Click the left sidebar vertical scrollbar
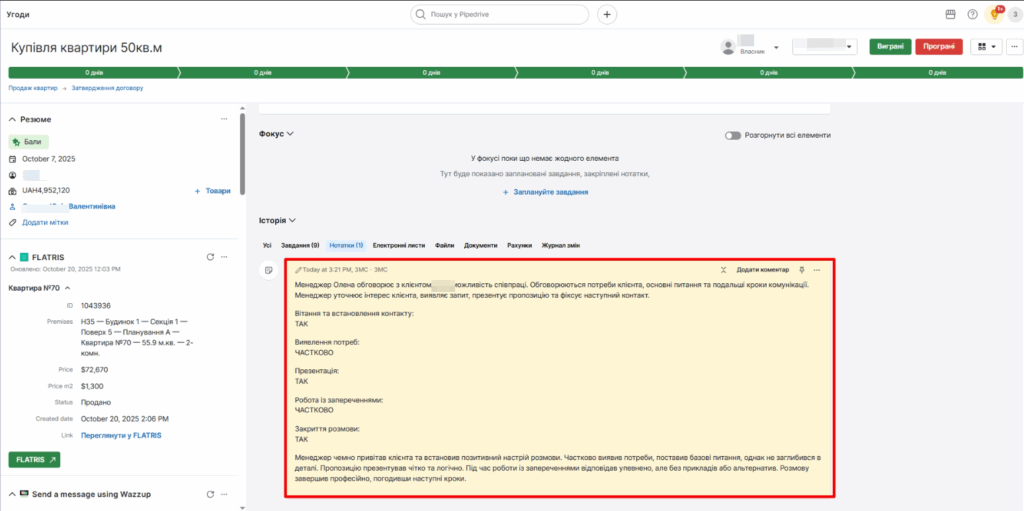 (242, 154)
